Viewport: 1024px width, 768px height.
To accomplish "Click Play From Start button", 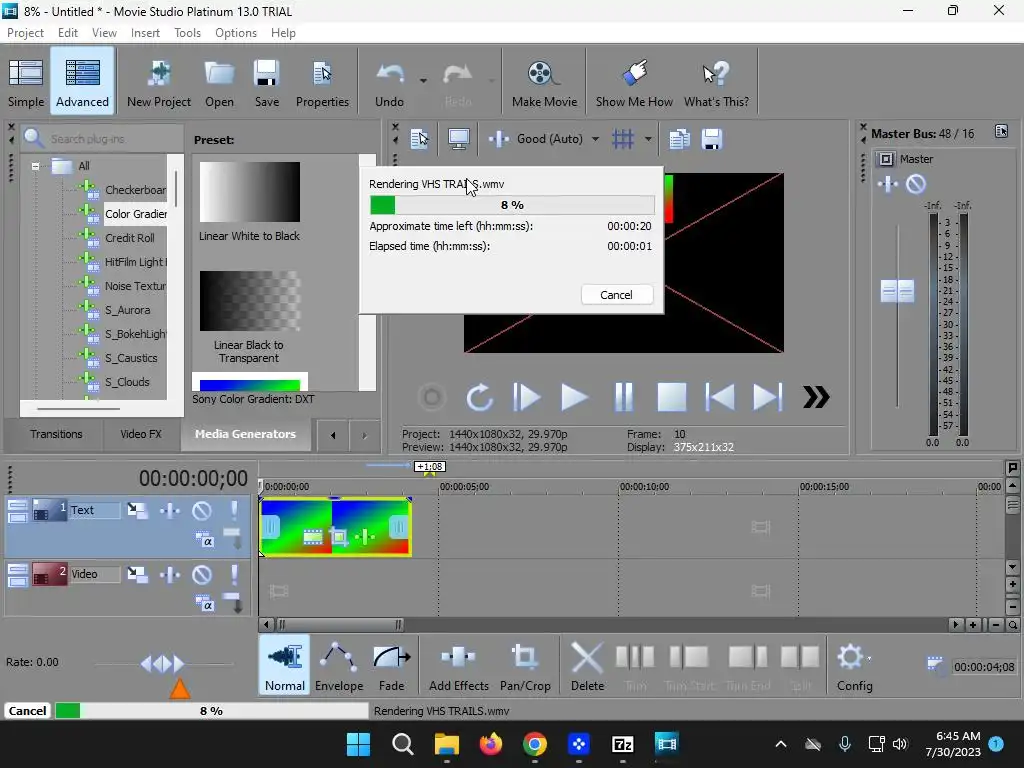I will pos(527,397).
